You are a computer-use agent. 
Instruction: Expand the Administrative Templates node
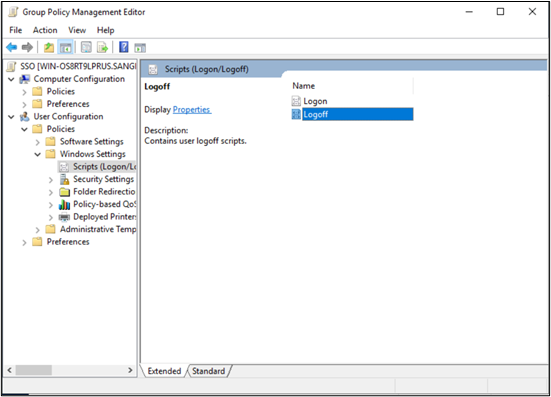point(38,230)
